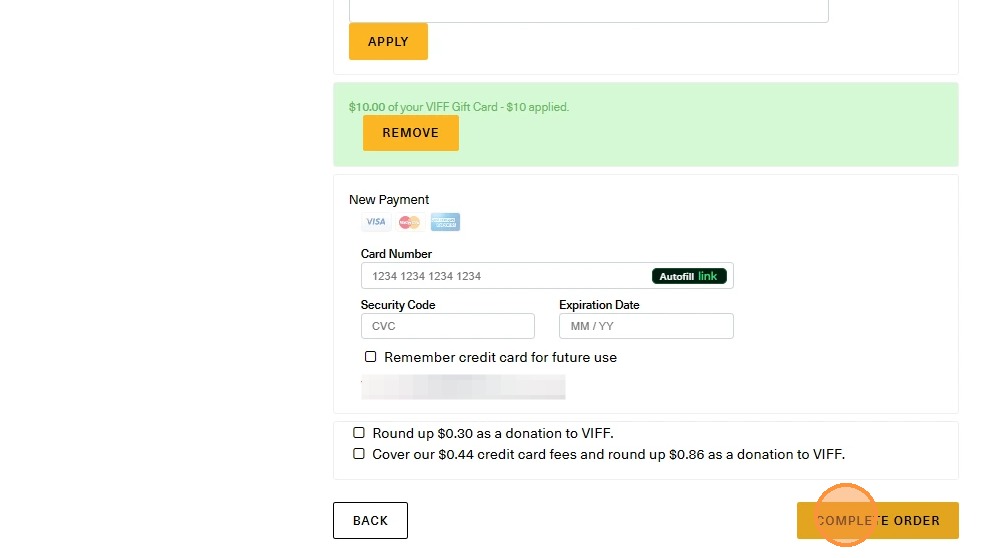Click into the Security Code CVC field
This screenshot has height=558, width=999.
[x=447, y=326]
